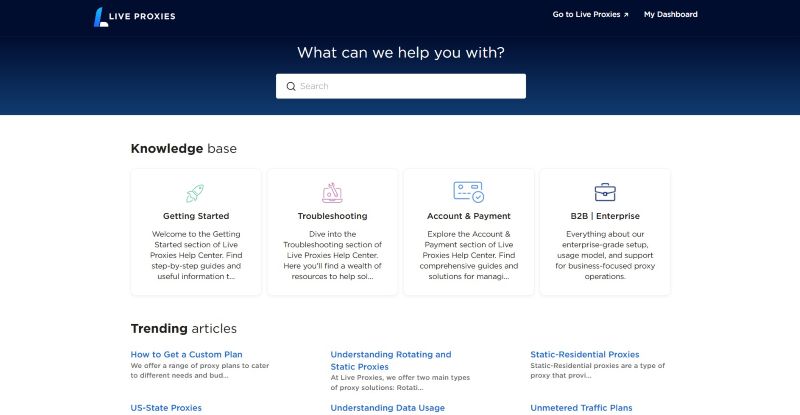
Task: Open article How to Get a Custom Plan
Action: (x=186, y=354)
